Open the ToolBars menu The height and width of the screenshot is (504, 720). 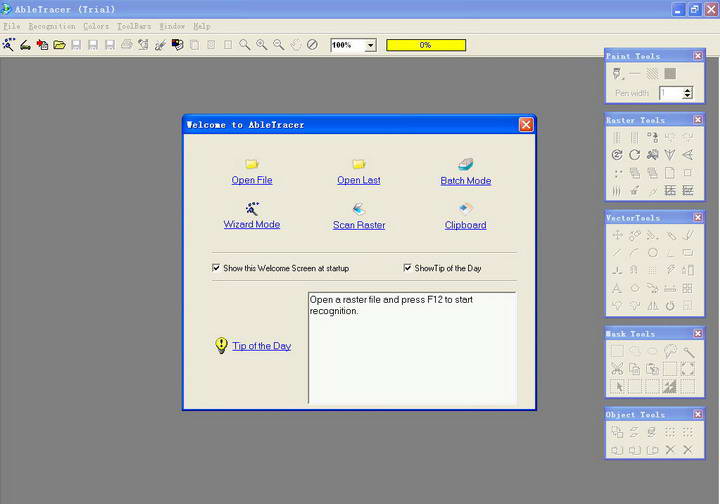coord(134,26)
